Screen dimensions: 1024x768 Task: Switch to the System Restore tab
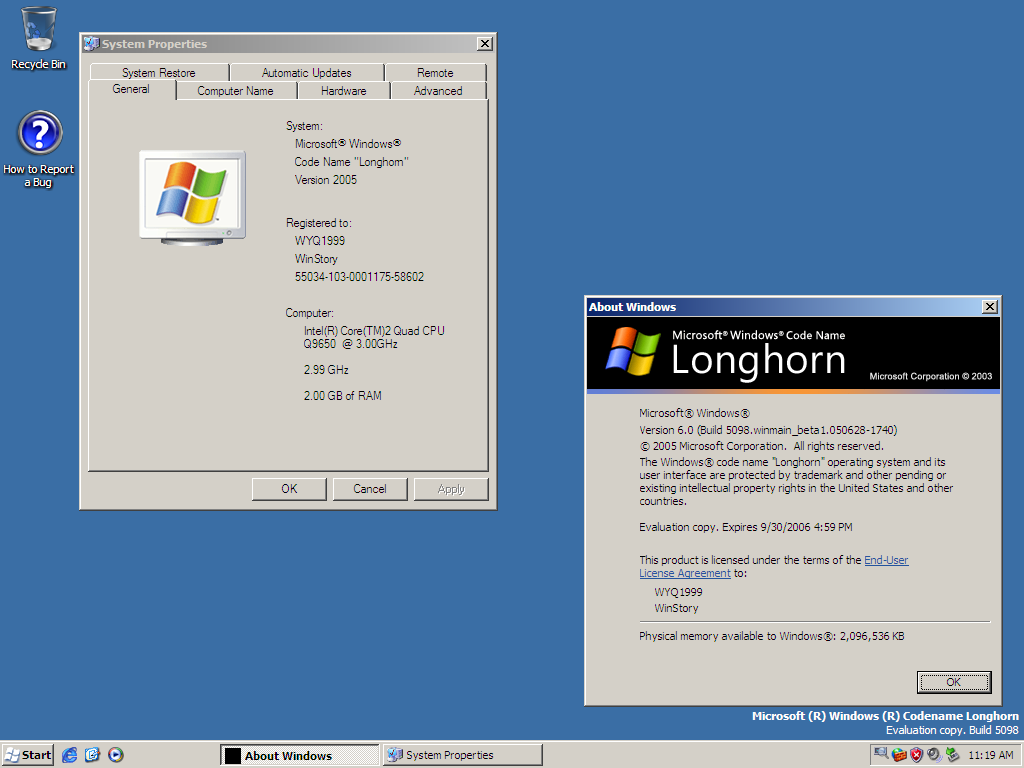[x=158, y=73]
